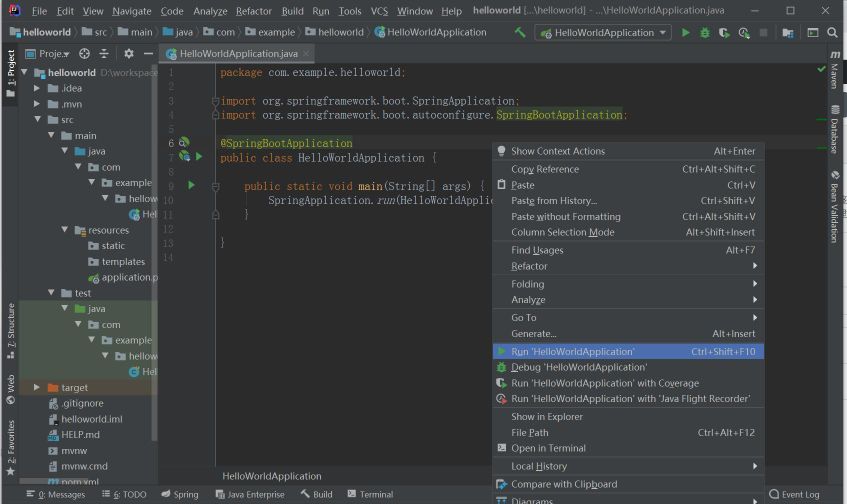
Task: Open the Analyze menu in menu bar
Action: click(210, 11)
